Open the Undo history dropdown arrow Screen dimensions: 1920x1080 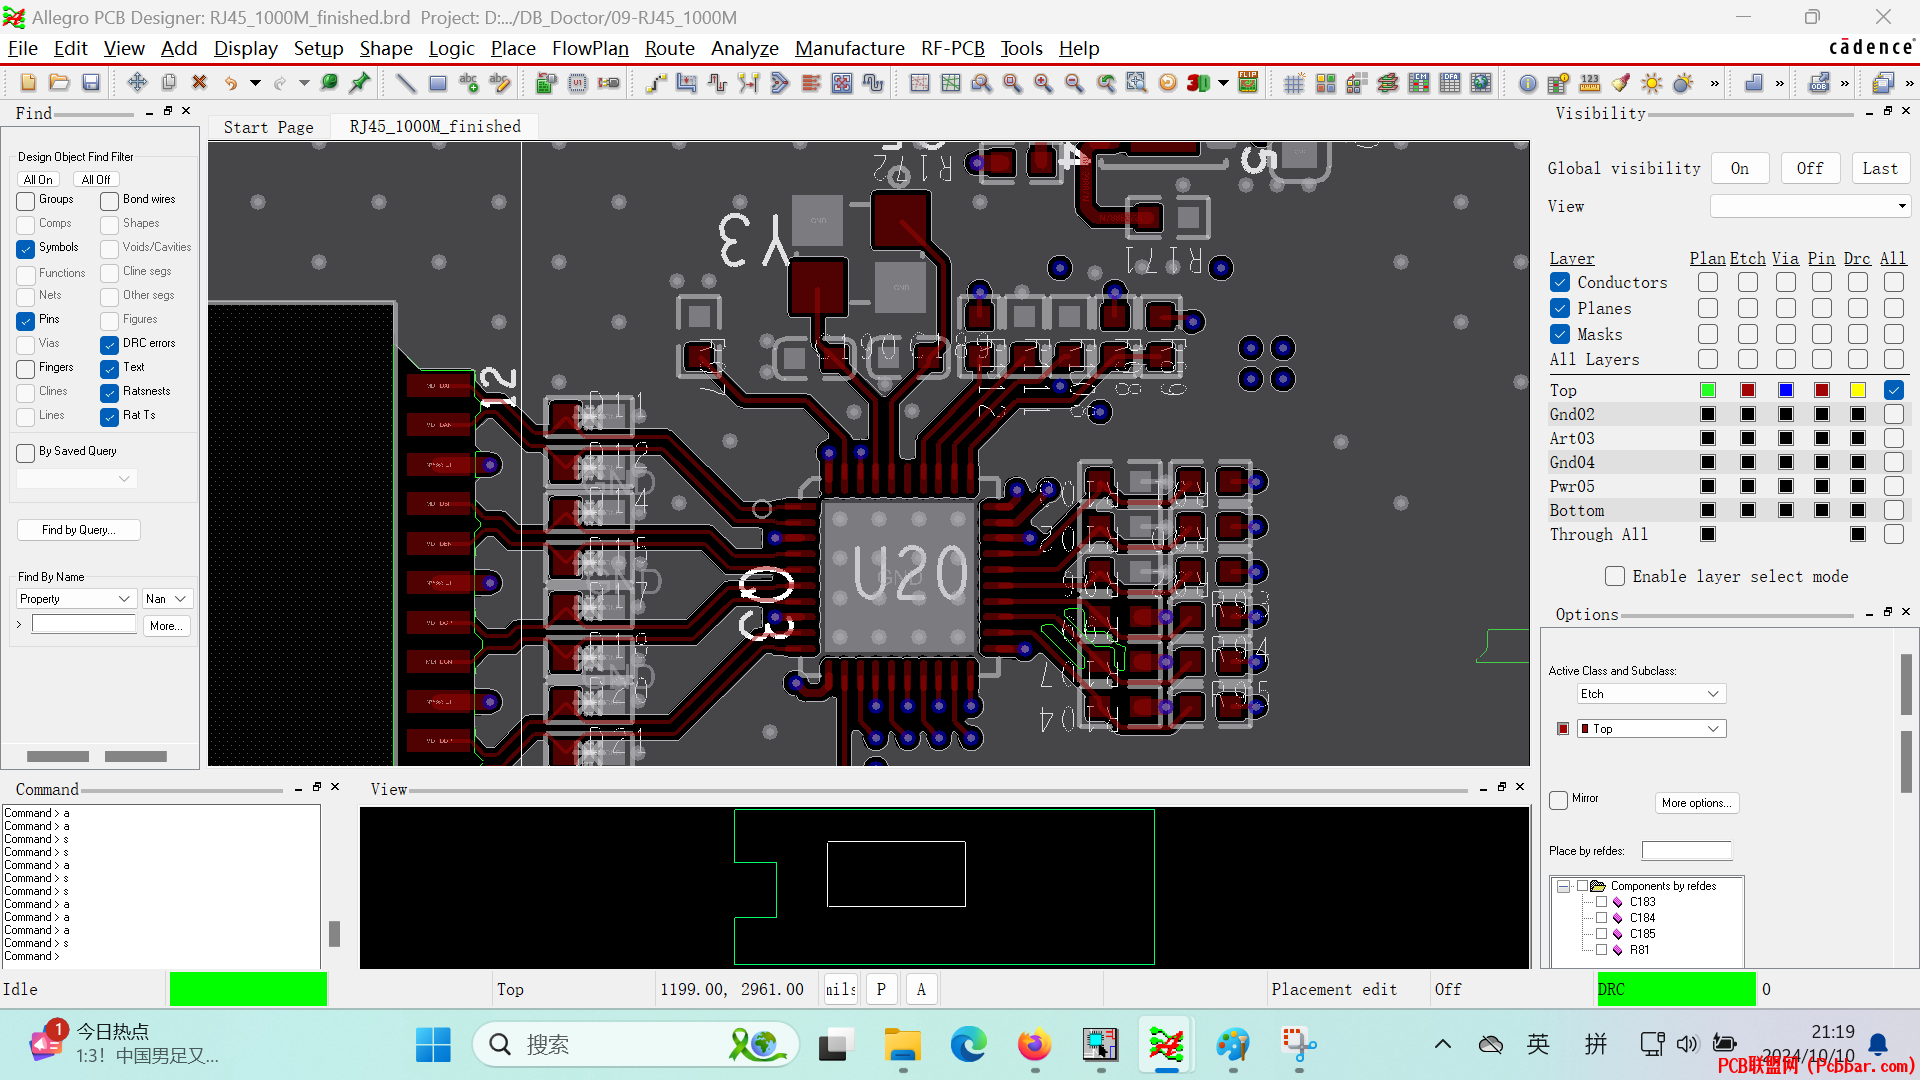pyautogui.click(x=255, y=83)
